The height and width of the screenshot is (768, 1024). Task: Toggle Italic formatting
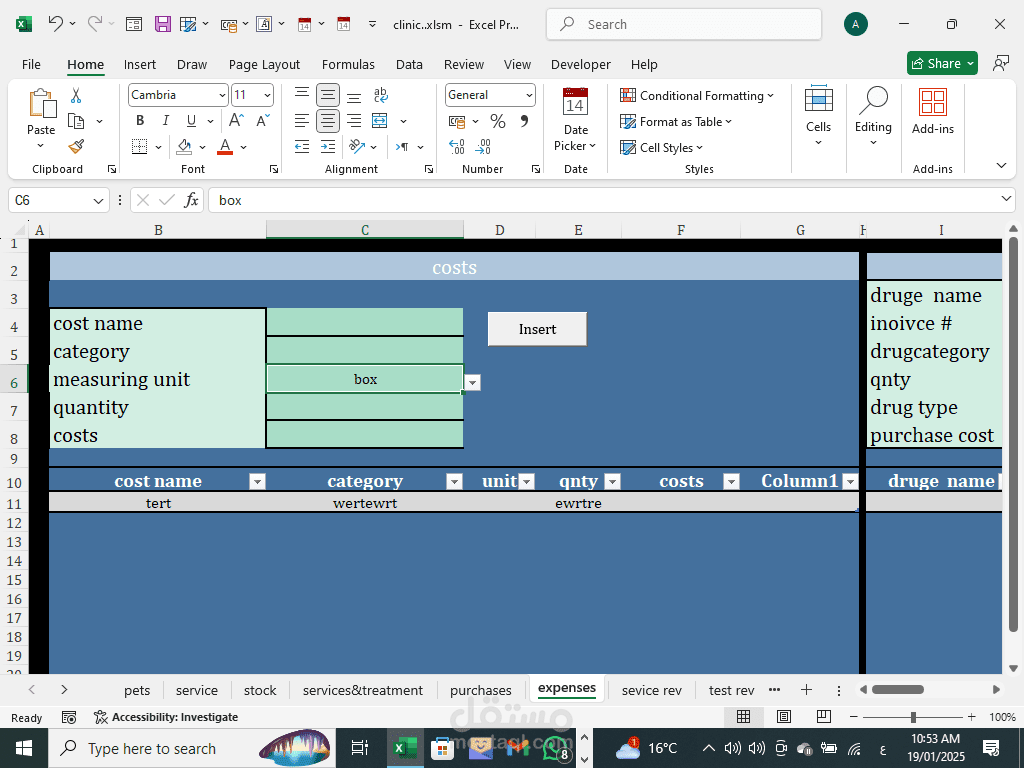(x=165, y=120)
